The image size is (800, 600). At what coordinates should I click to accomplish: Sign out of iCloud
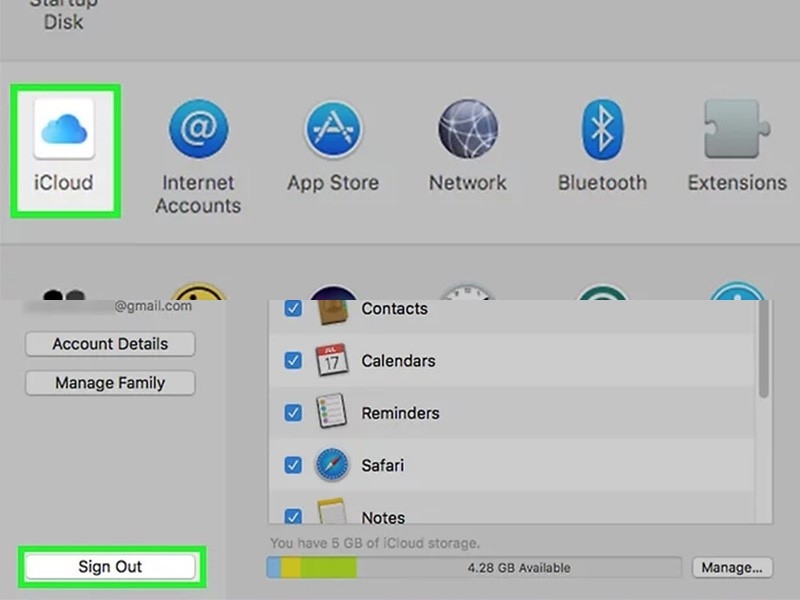[110, 566]
